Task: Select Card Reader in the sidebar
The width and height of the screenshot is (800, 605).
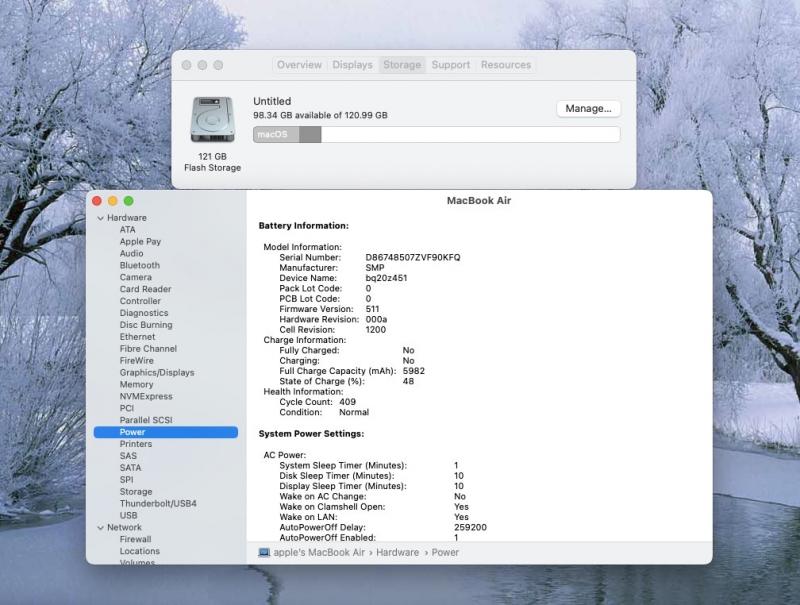Action: pos(145,289)
